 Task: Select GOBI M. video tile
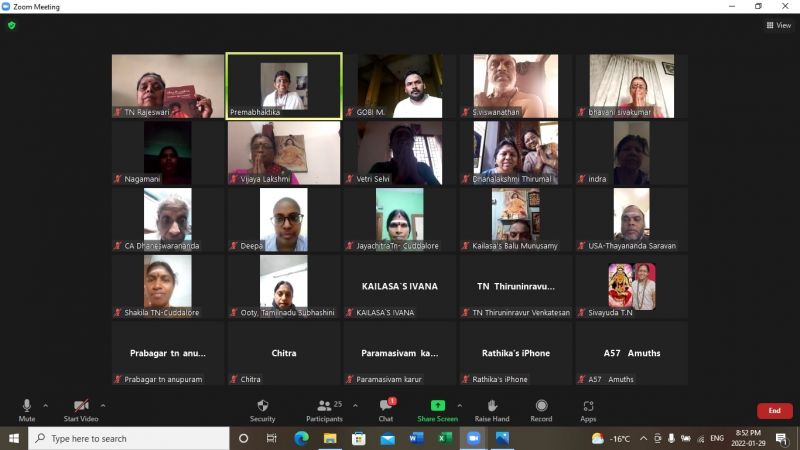[400, 86]
